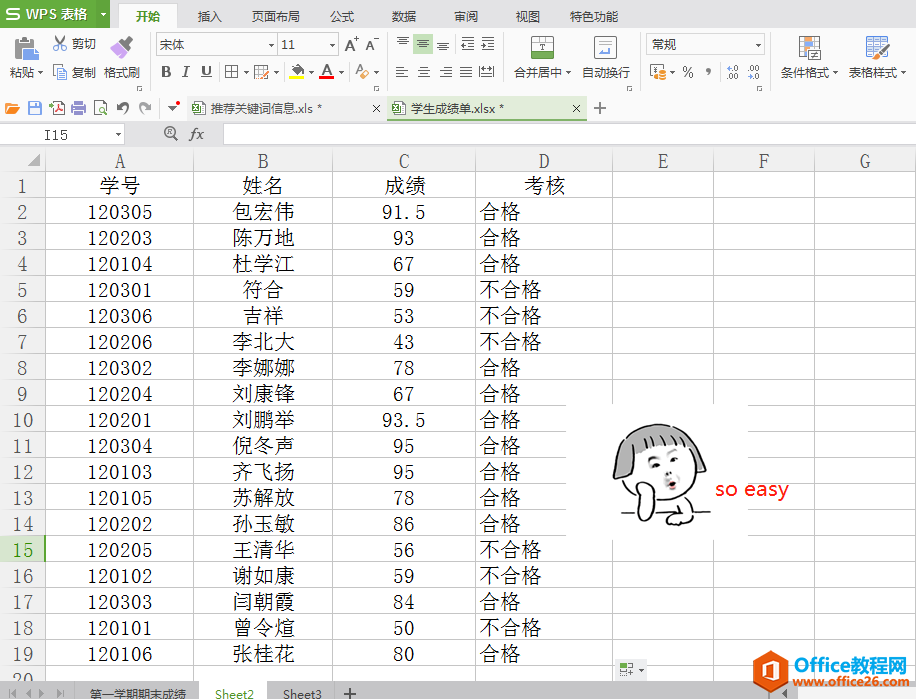This screenshot has height=699, width=916.
Task: Open the number format 常规 dropdown
Action: (x=758, y=45)
